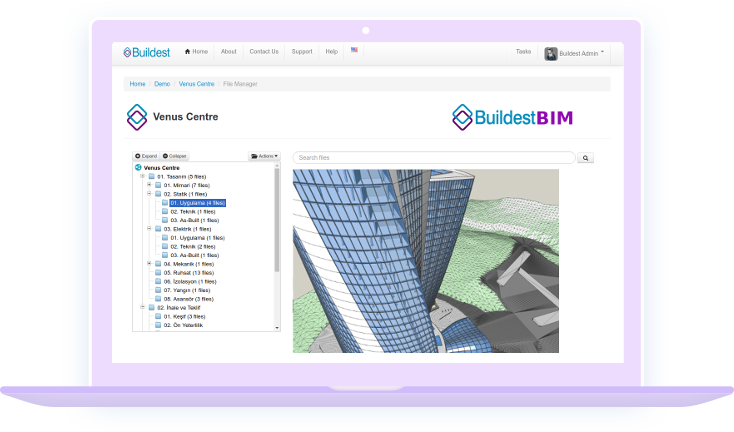The width and height of the screenshot is (734, 432).
Task: Follow the Home breadcrumb link
Action: [x=137, y=84]
